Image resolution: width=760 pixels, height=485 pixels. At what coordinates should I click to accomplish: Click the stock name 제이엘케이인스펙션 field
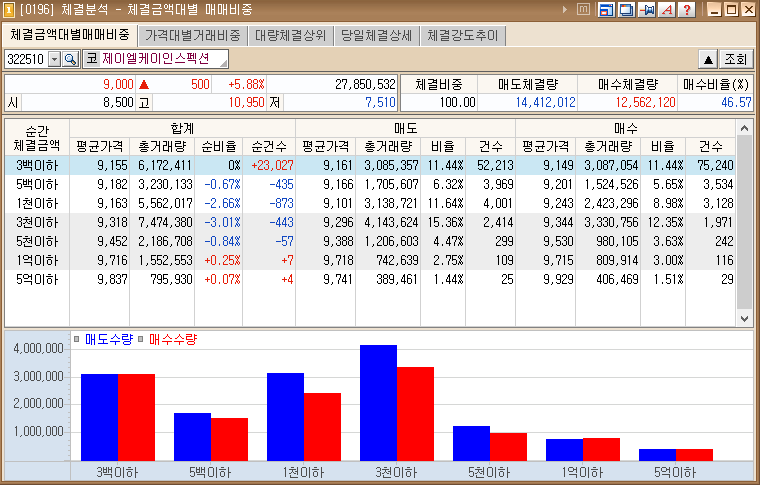(164, 59)
